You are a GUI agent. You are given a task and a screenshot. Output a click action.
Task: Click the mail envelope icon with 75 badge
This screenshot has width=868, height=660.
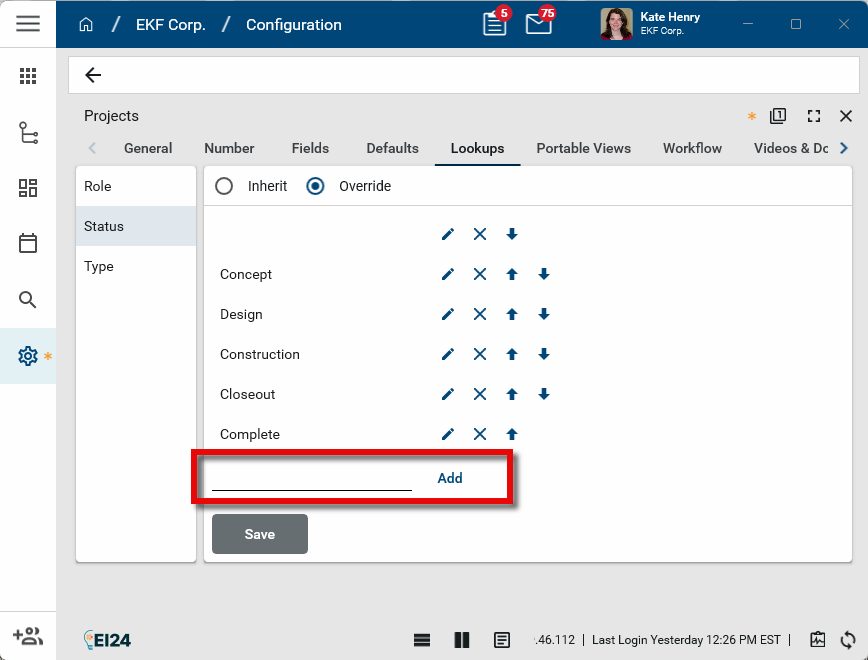point(538,24)
